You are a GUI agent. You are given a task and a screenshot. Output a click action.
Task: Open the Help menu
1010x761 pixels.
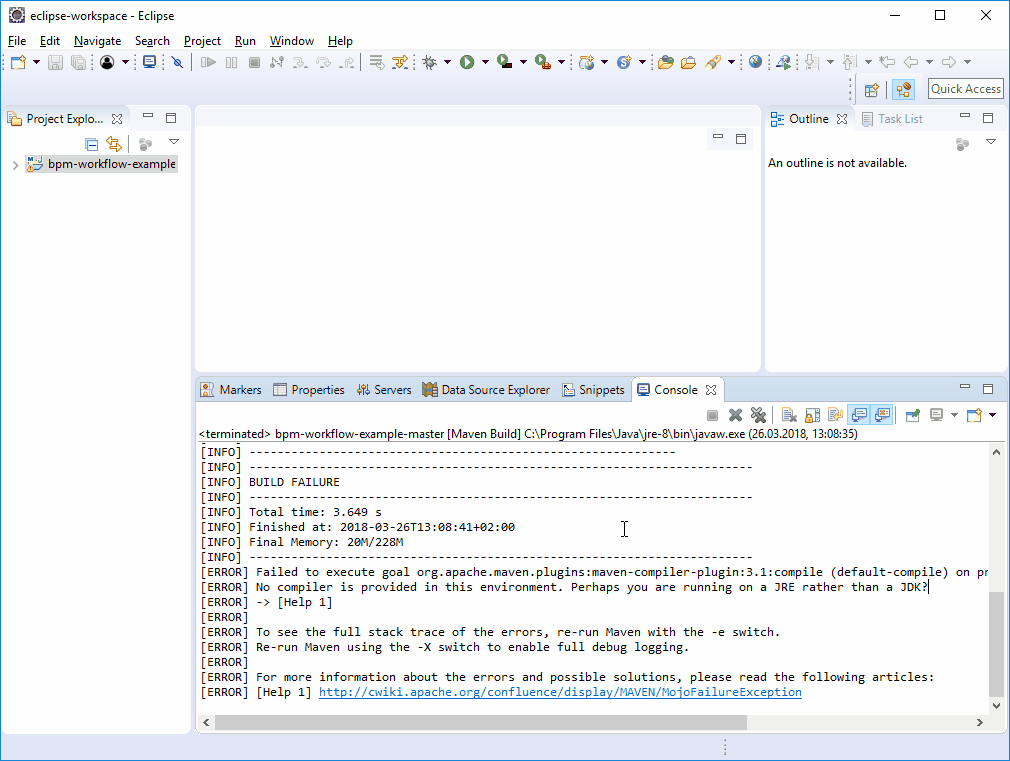tap(340, 41)
